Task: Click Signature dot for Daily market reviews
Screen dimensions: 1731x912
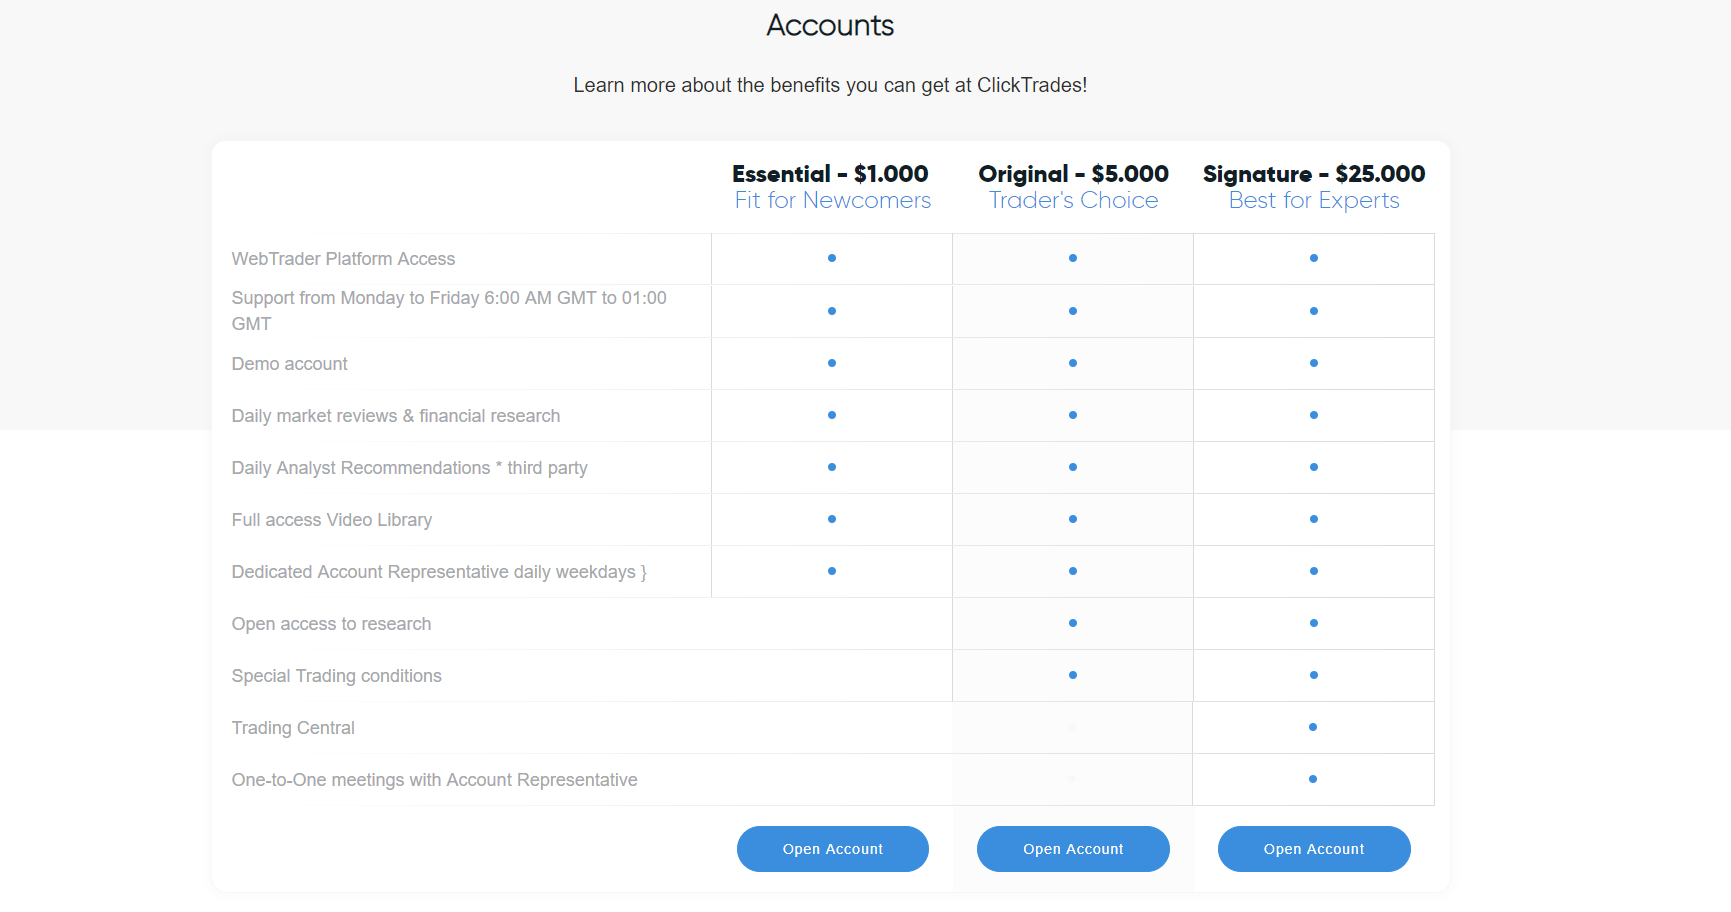Action: pos(1314,415)
